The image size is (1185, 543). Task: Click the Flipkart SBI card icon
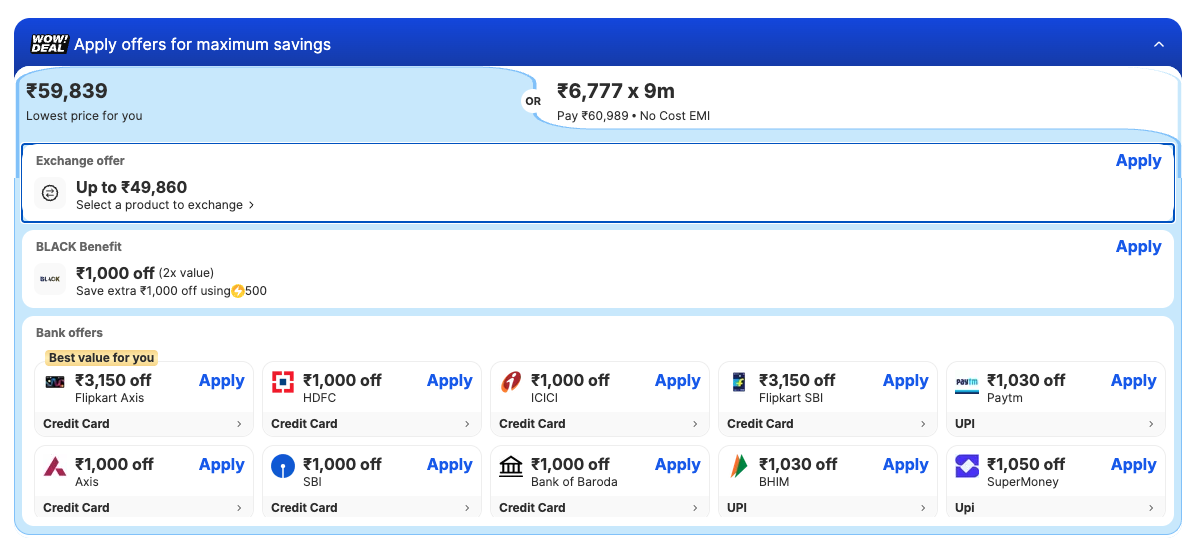(738, 382)
